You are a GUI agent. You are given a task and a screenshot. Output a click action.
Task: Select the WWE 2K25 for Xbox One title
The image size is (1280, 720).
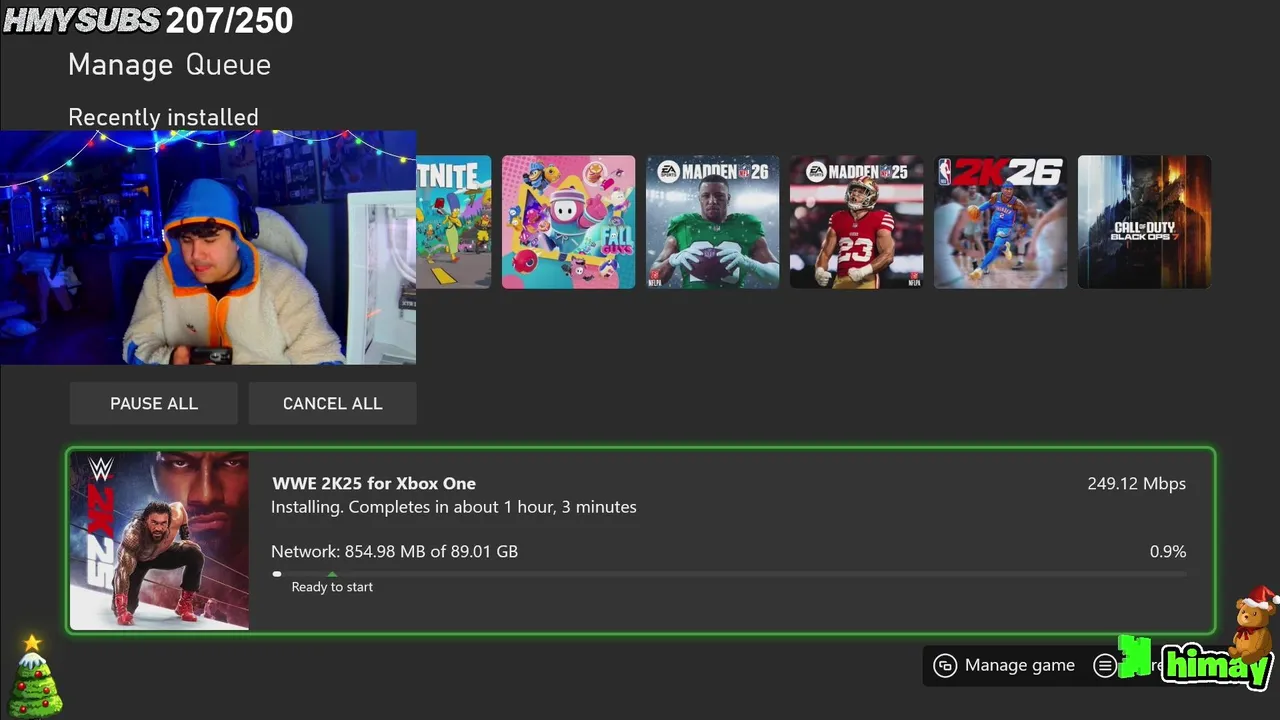coord(374,483)
